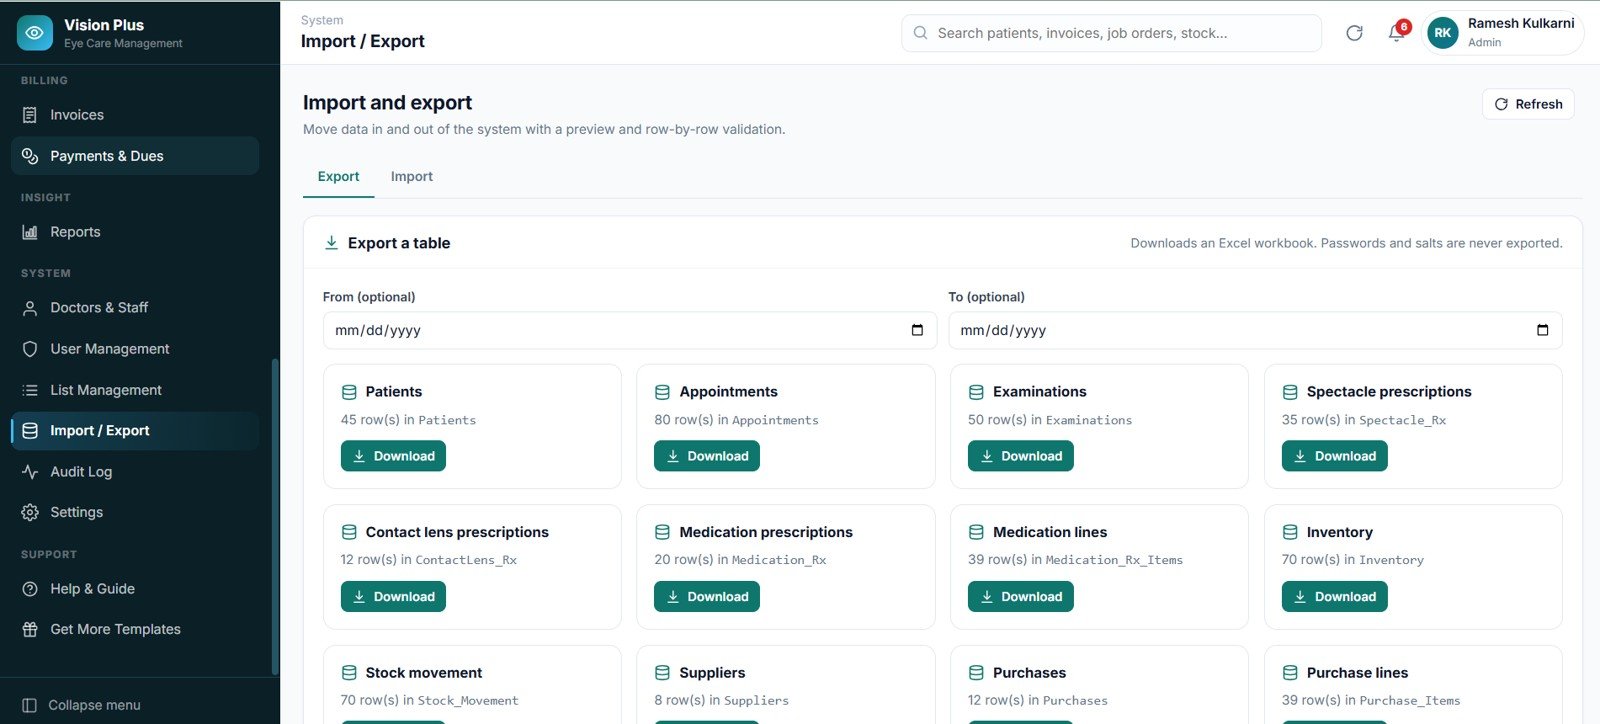Click the Ramesh Kulkarni user name

click(1521, 23)
